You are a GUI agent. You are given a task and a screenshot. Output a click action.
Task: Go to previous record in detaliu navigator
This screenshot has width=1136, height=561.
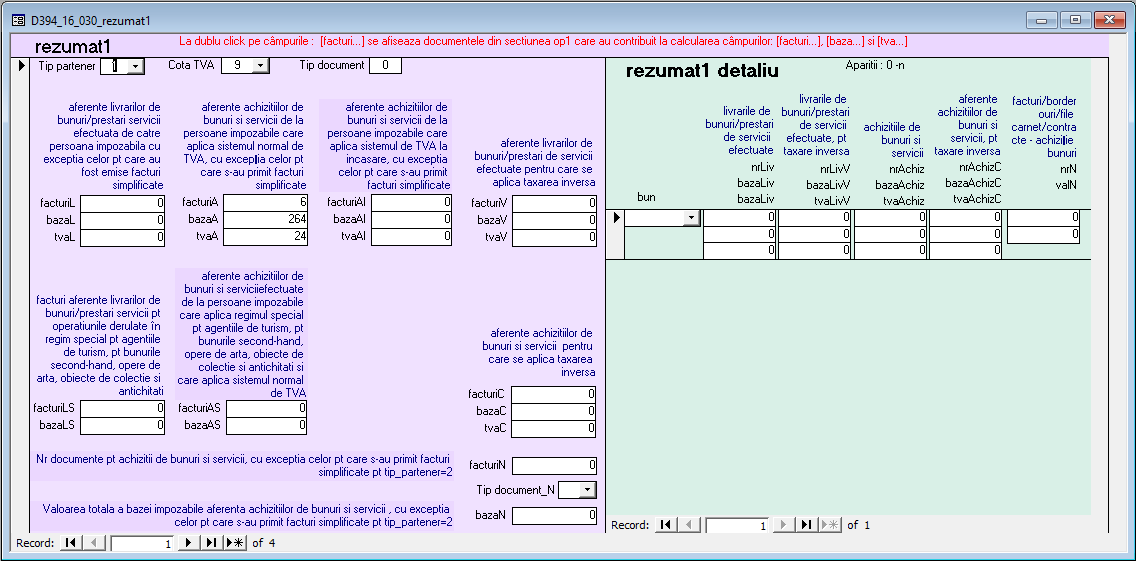[x=689, y=525]
